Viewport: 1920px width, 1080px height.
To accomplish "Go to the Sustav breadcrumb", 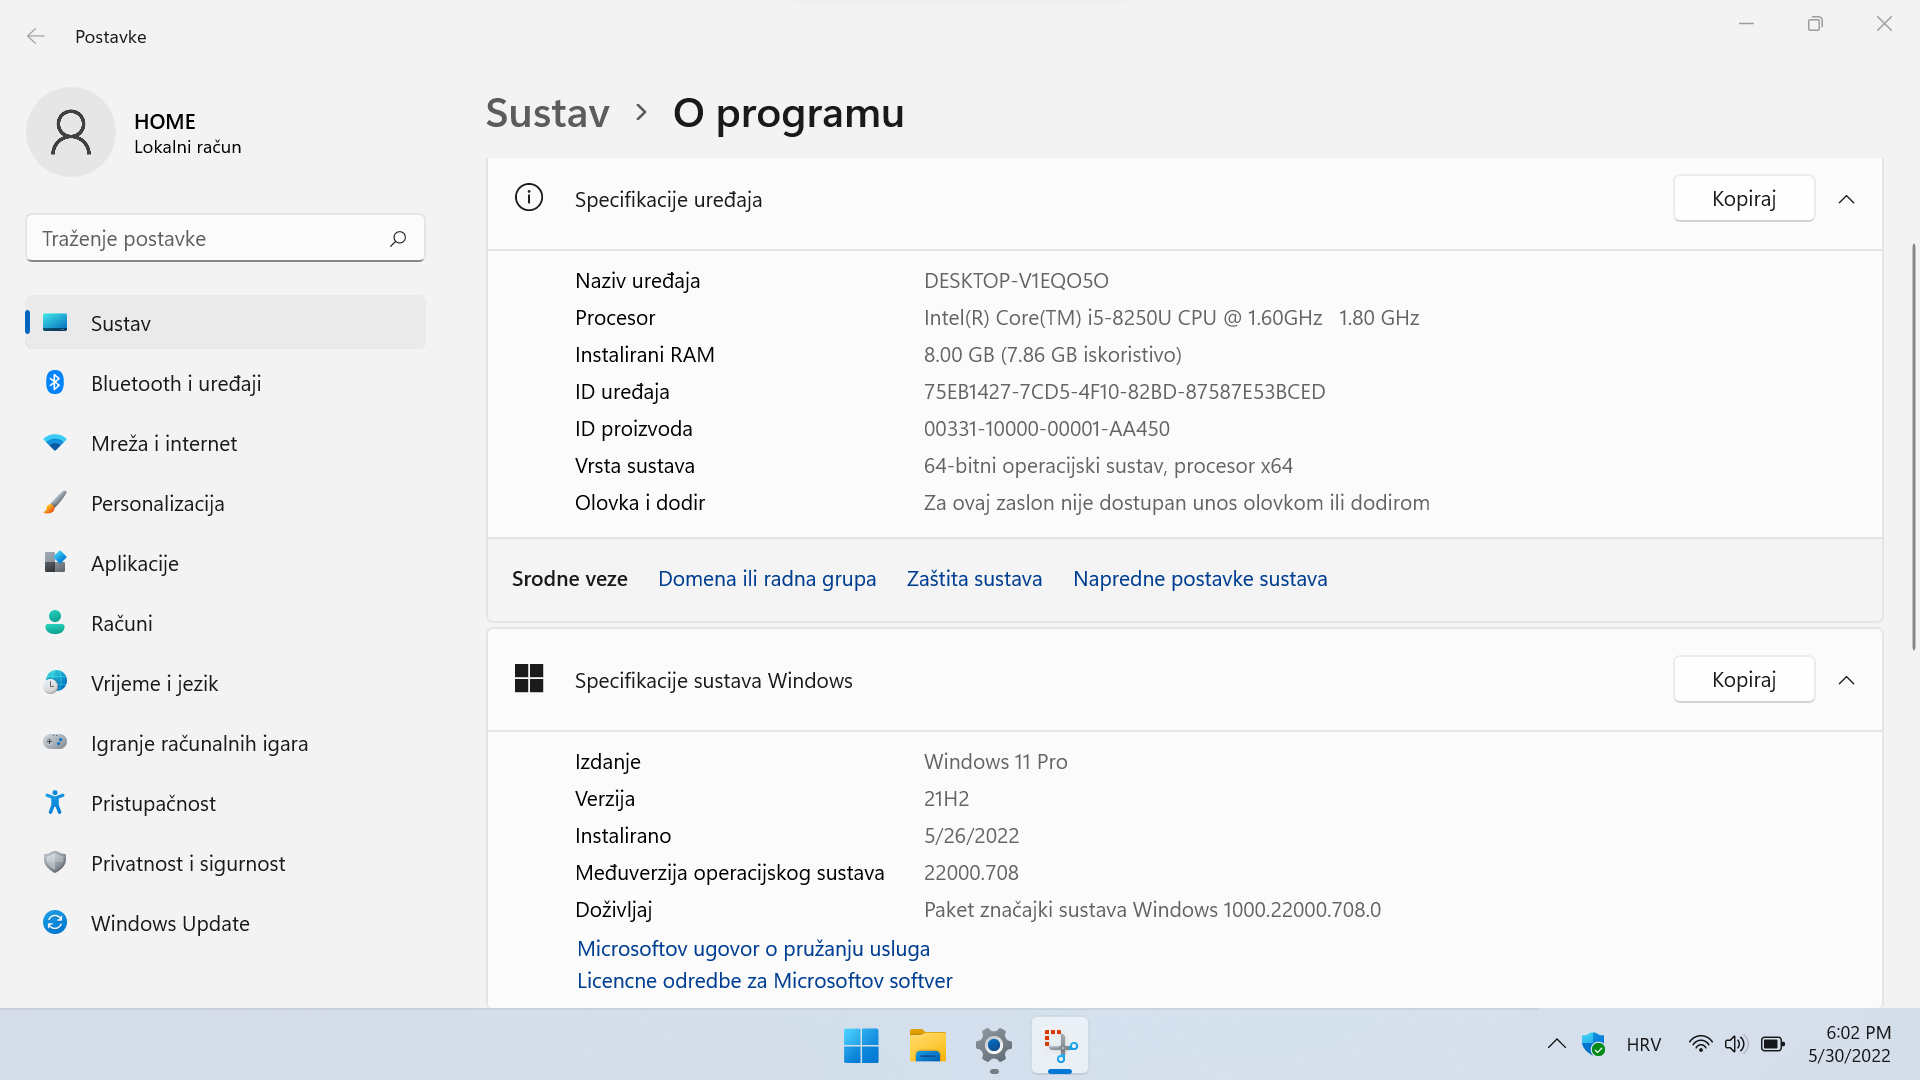I will [548, 113].
